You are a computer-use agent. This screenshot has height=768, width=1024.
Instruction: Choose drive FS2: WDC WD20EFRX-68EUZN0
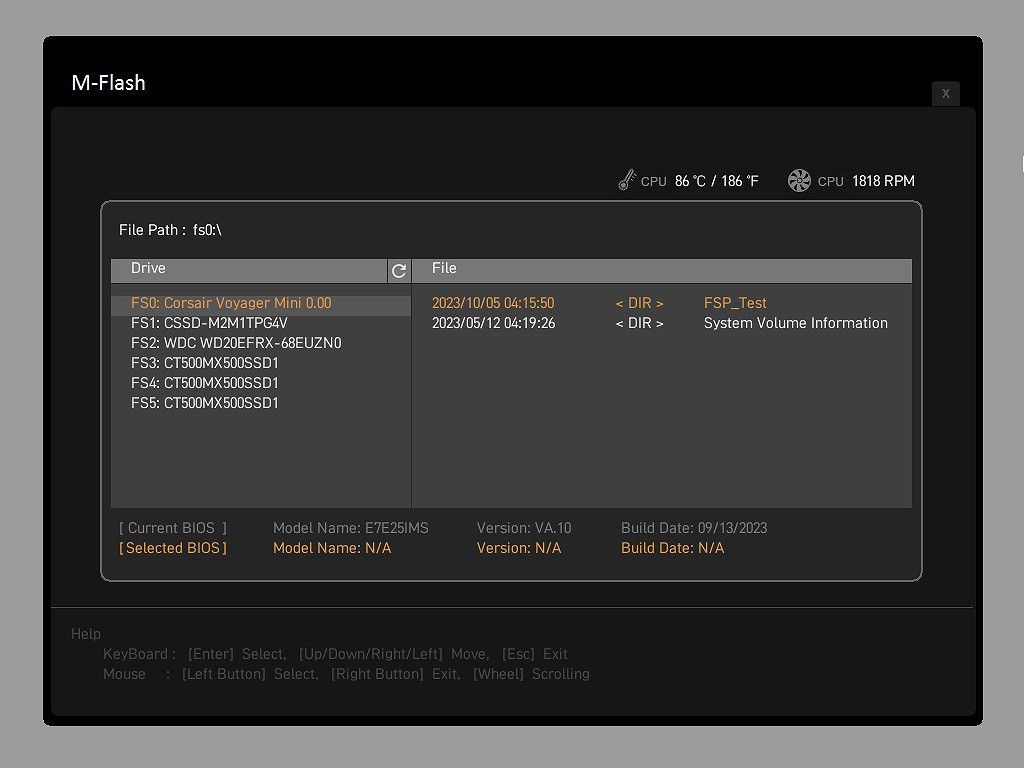[236, 343]
